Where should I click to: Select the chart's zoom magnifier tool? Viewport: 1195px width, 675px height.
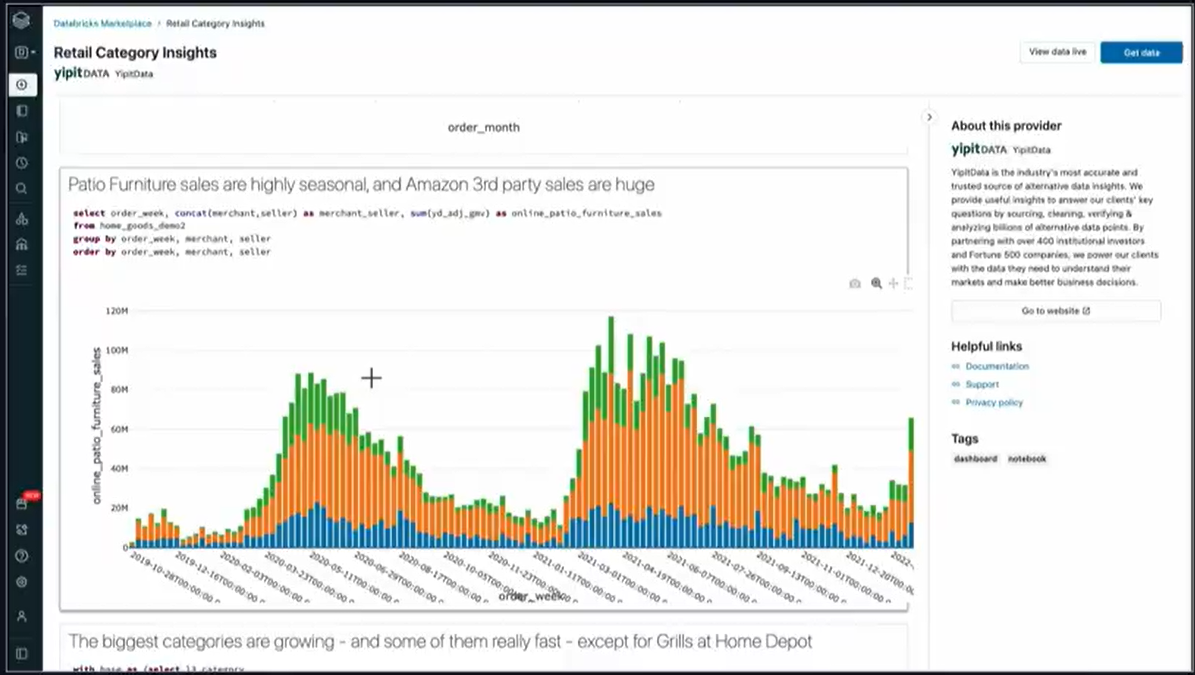click(876, 283)
